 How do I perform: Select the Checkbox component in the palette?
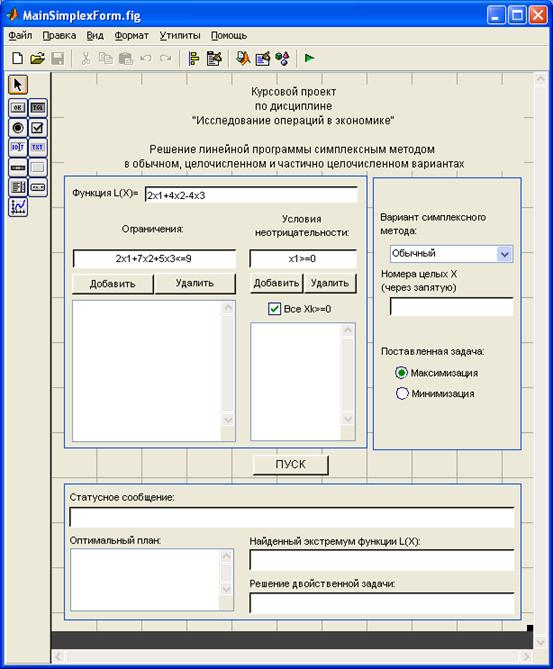point(38,128)
